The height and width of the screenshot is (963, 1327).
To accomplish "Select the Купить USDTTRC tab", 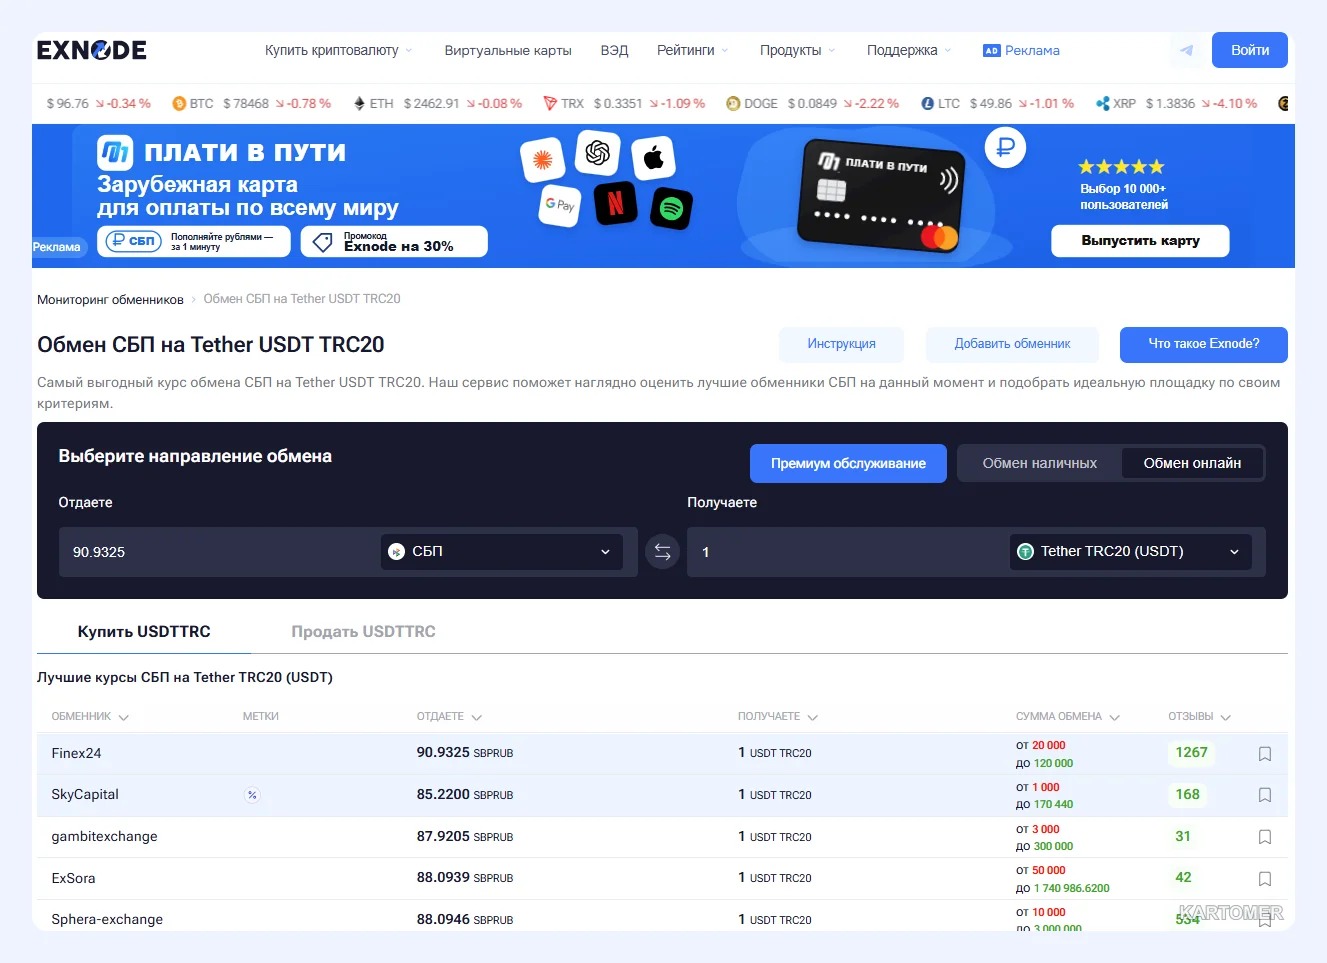I will click(144, 632).
